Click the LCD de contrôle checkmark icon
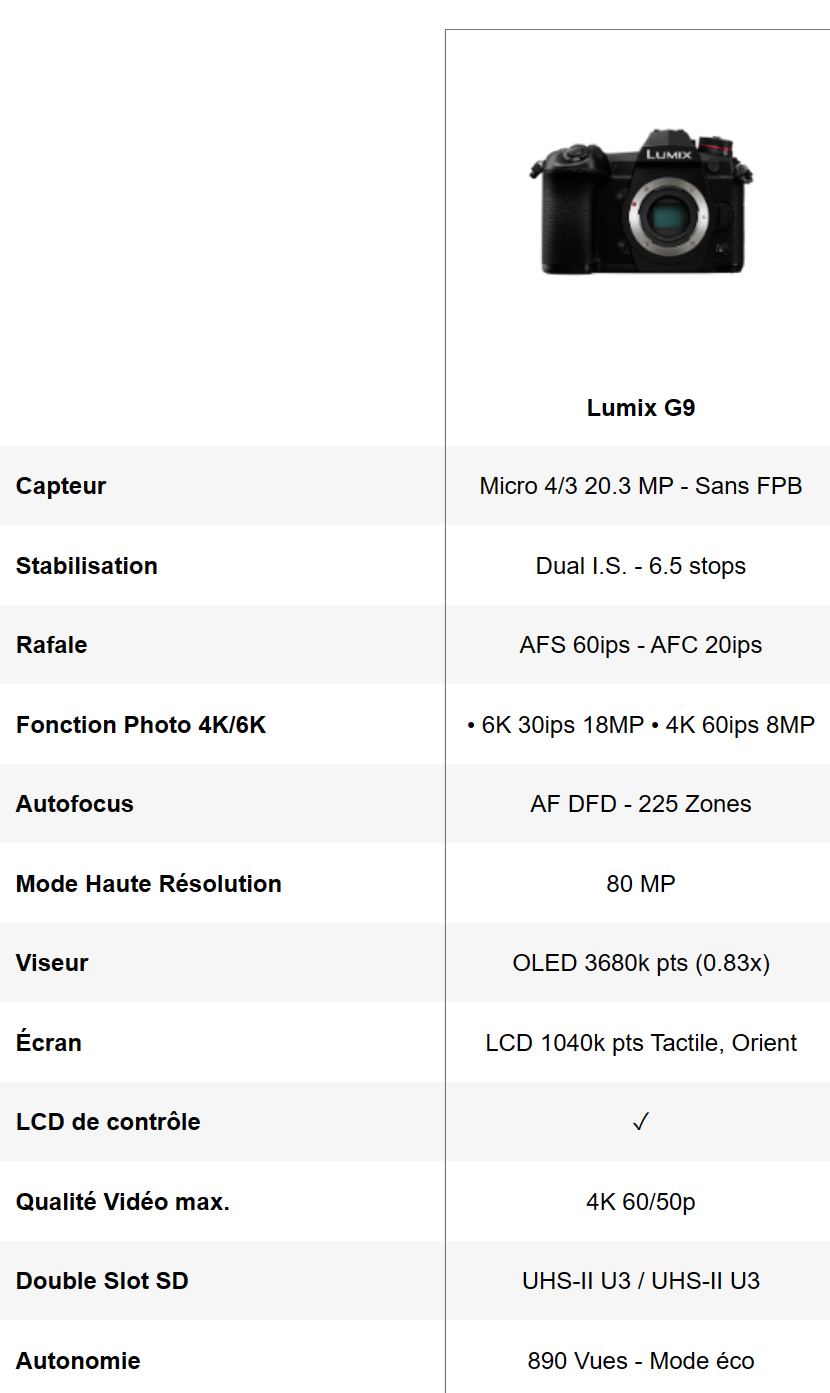The height and width of the screenshot is (1393, 830). tap(641, 1122)
